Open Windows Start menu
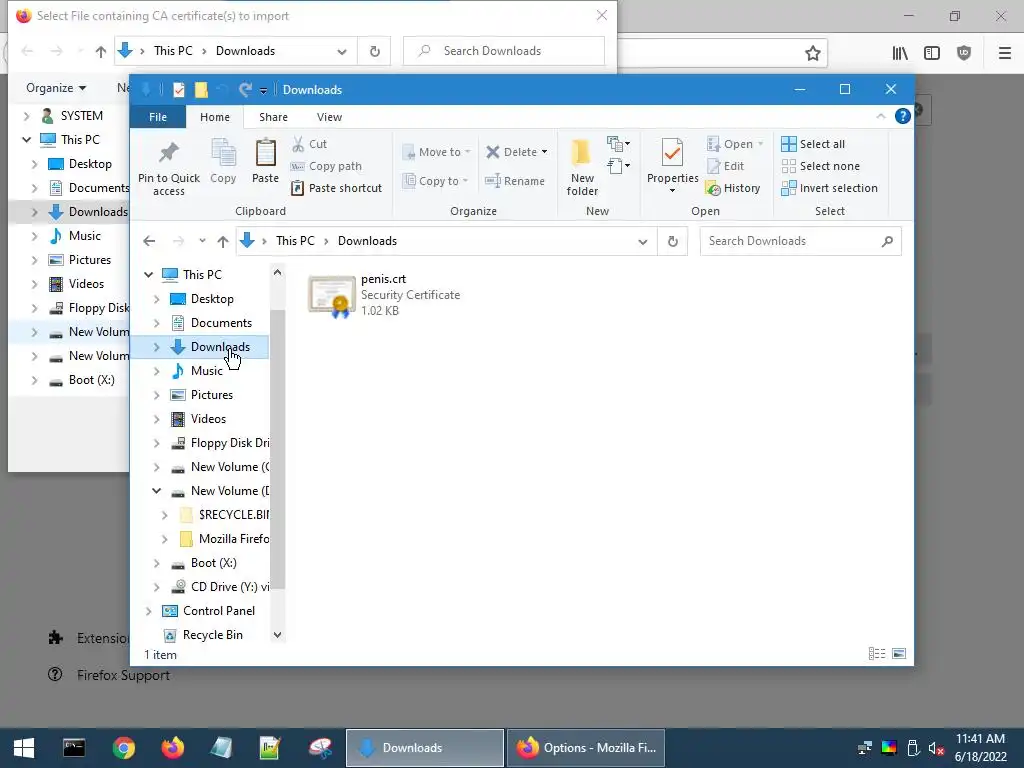 24,748
